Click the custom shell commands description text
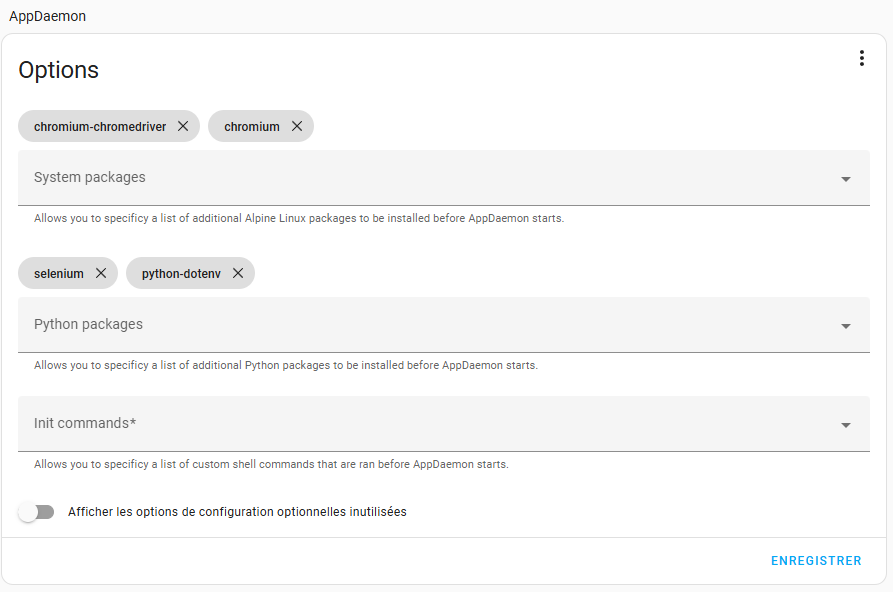893x592 pixels. 271,464
